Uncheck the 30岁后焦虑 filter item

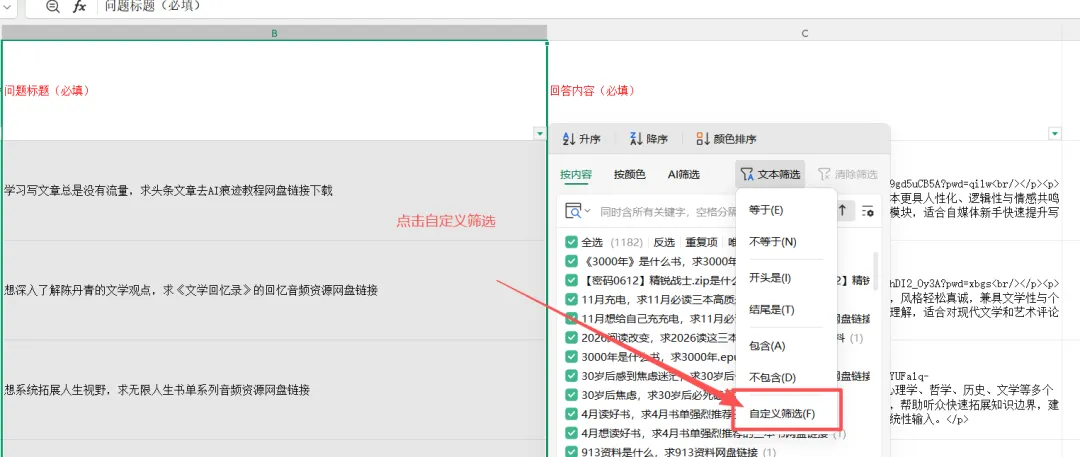coord(570,395)
